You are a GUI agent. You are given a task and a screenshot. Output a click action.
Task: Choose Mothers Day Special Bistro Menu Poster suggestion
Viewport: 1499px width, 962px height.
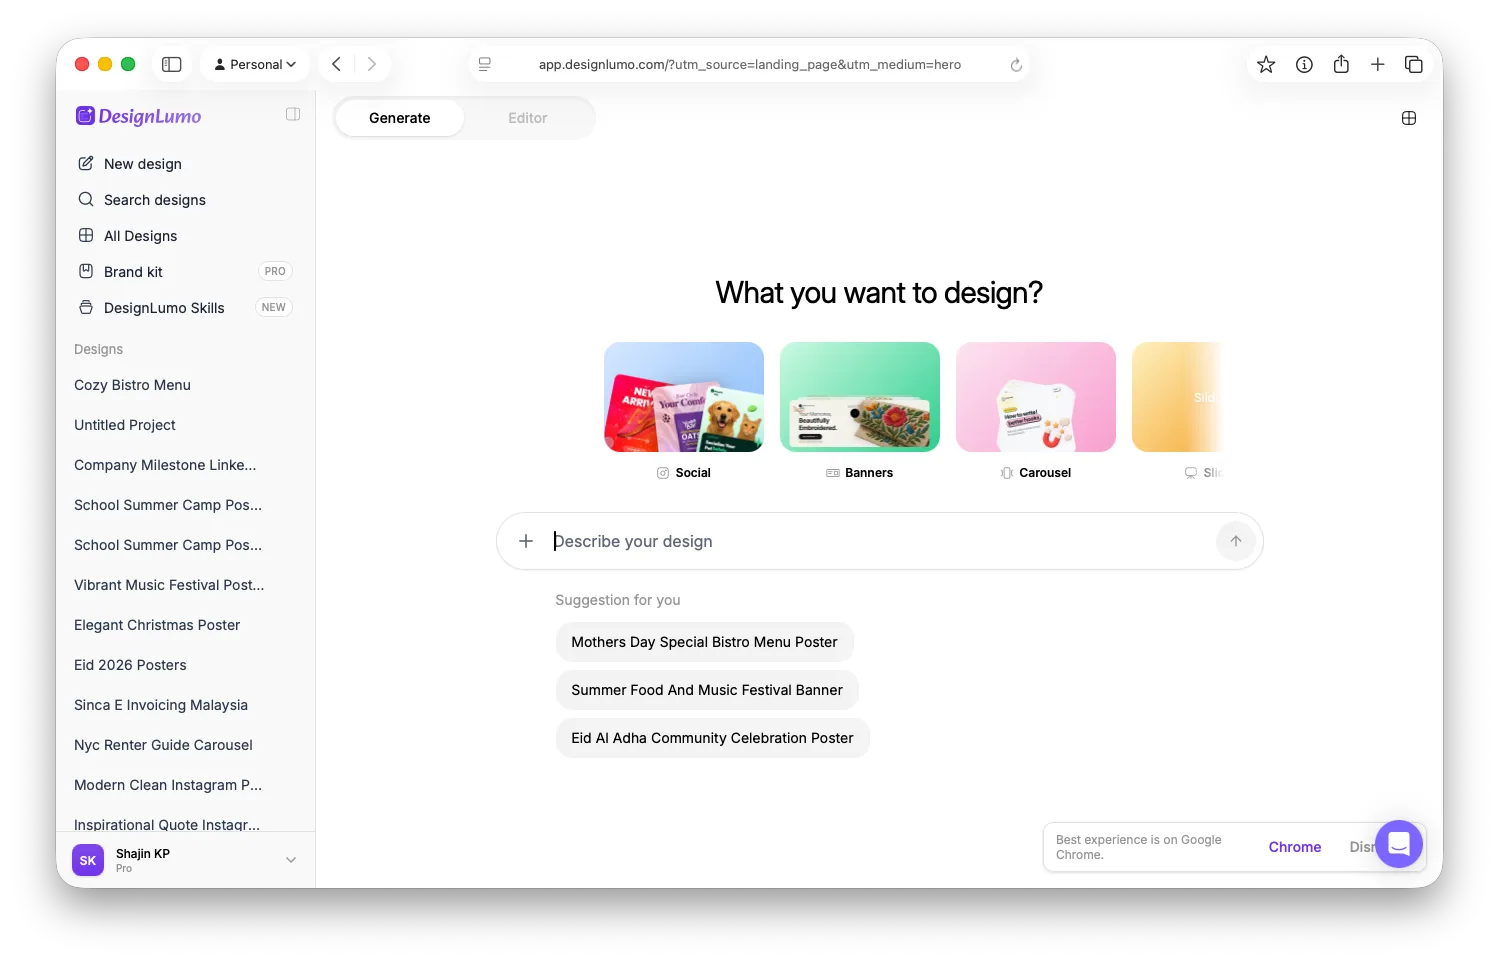click(705, 642)
